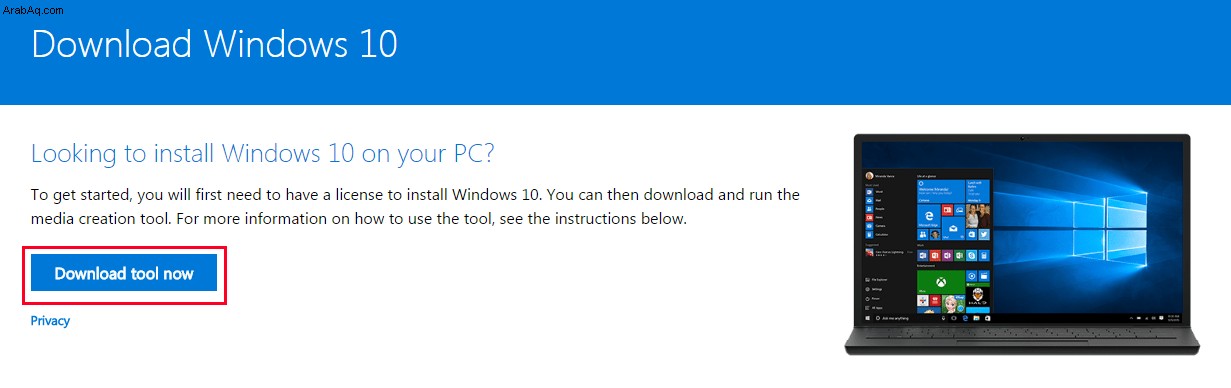Click the Download Windows 10 page title
This screenshot has height=388, width=1231.
[215, 45]
